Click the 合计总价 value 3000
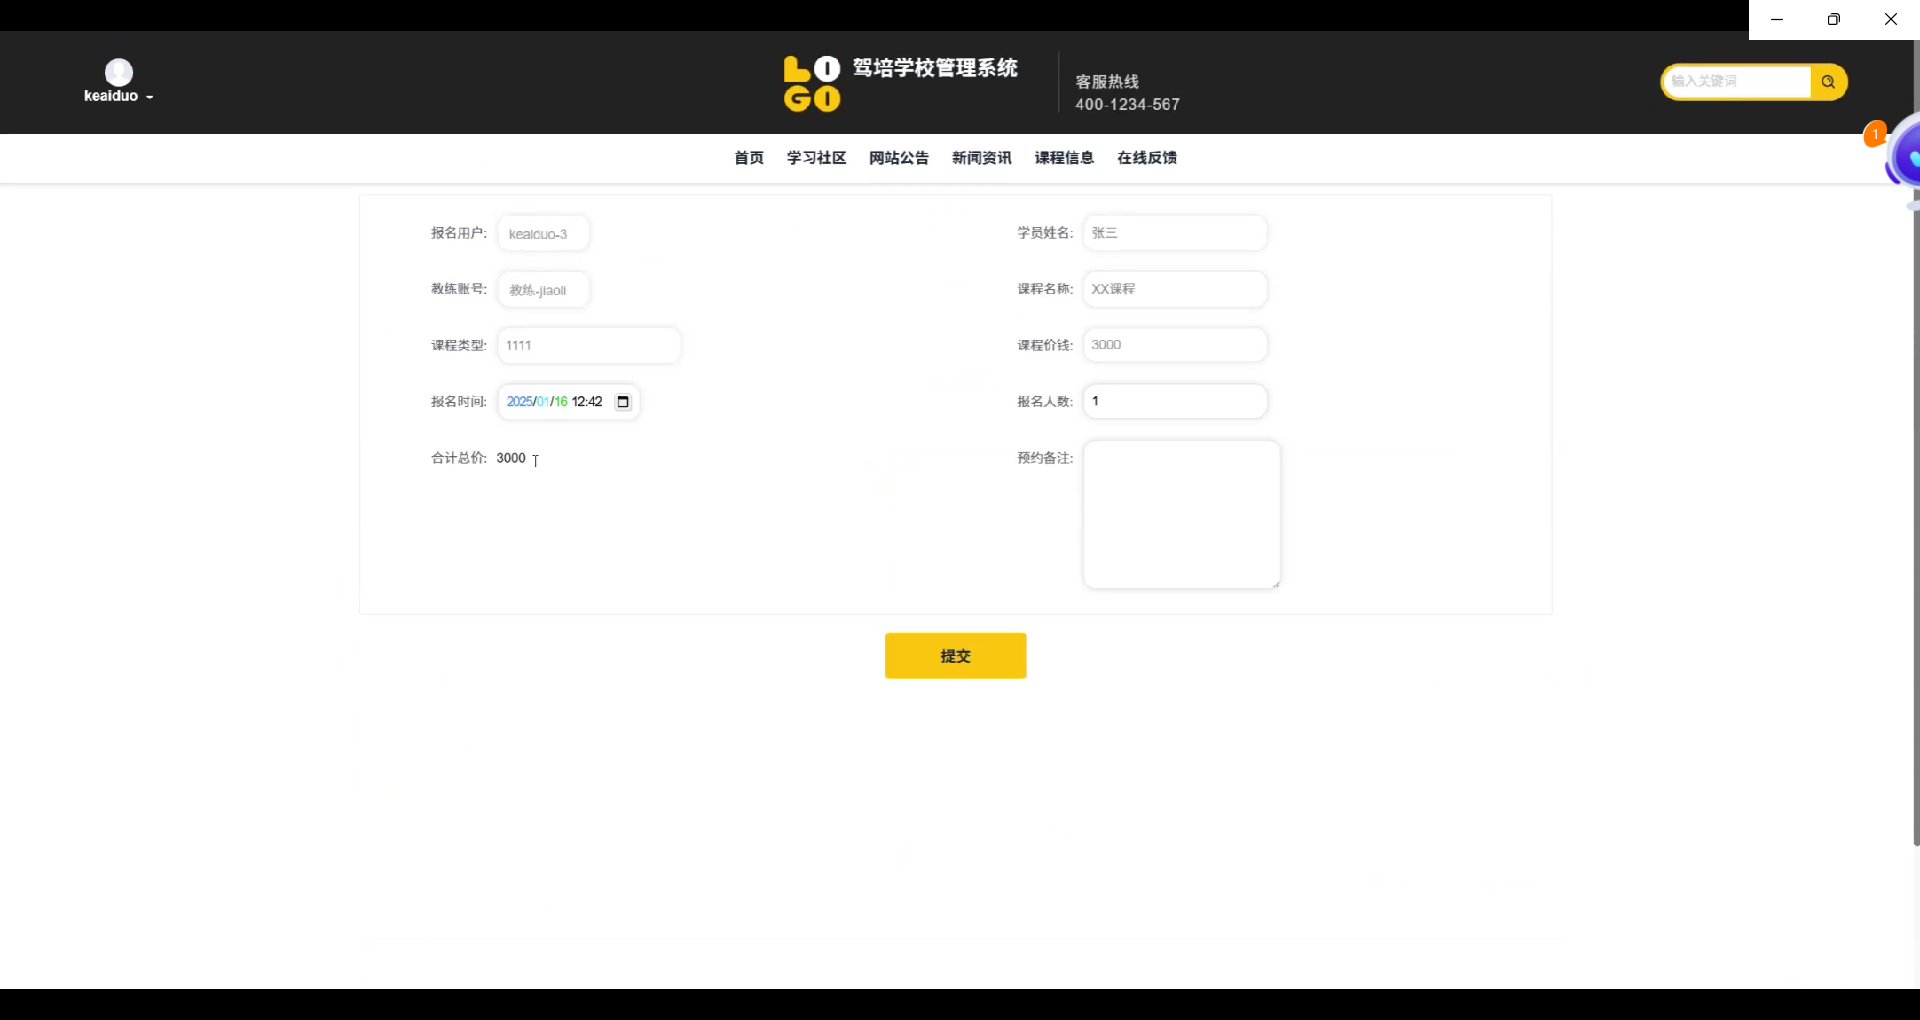This screenshot has height=1020, width=1920. (511, 458)
